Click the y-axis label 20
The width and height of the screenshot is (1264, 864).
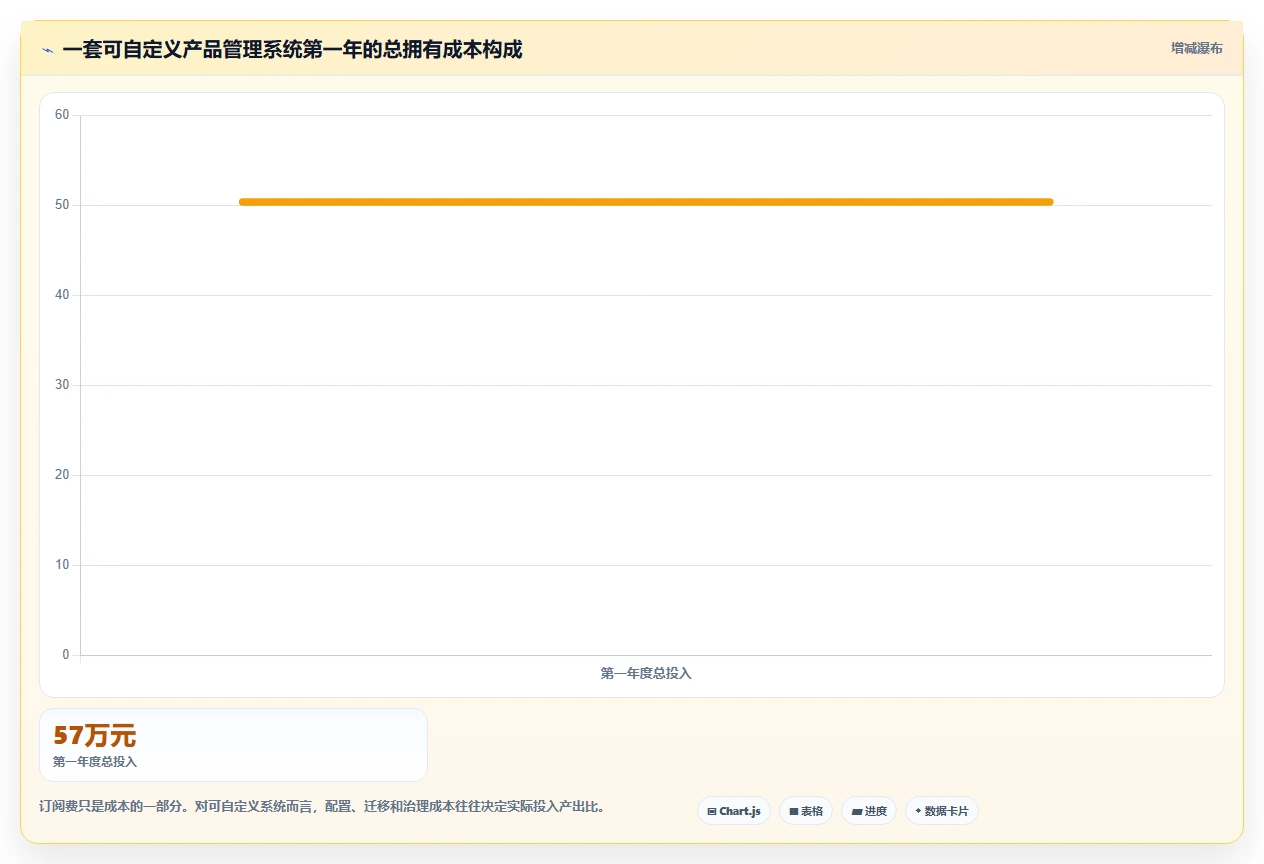coord(62,475)
